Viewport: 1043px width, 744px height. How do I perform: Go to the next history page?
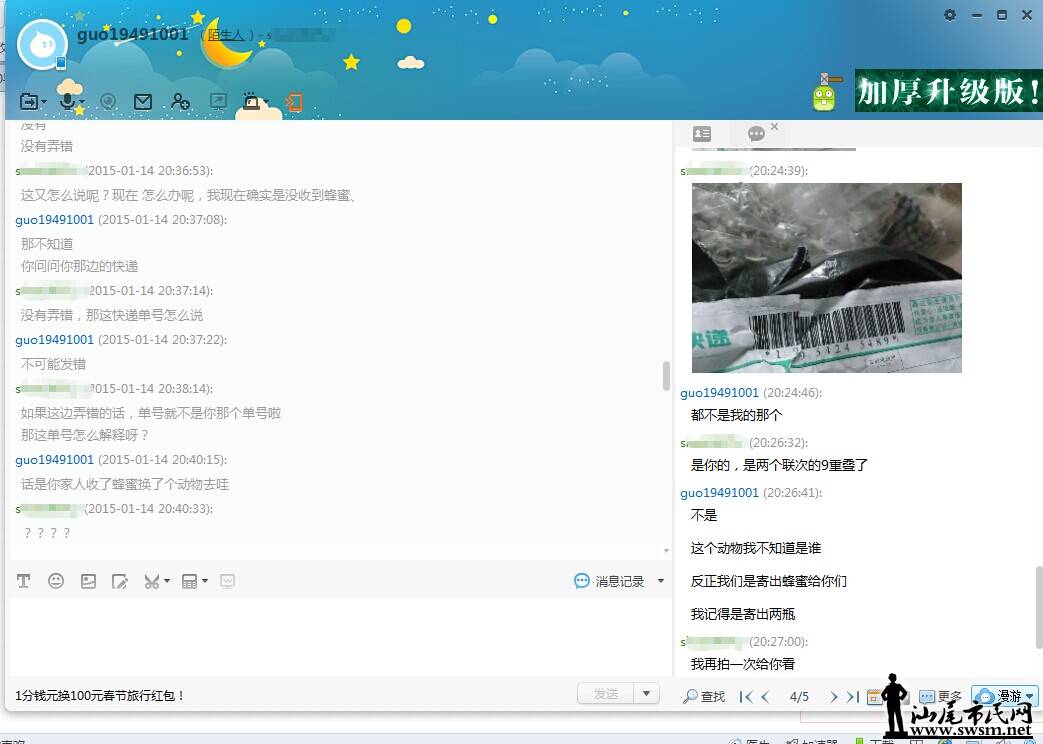click(833, 697)
